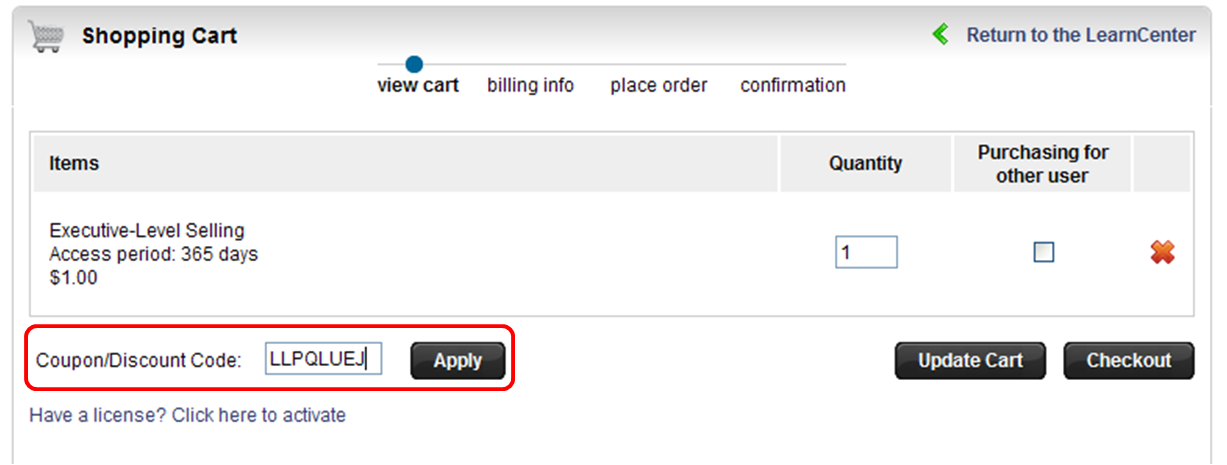Click the green return arrow icon
This screenshot has width=1227, height=465.
[x=940, y=35]
